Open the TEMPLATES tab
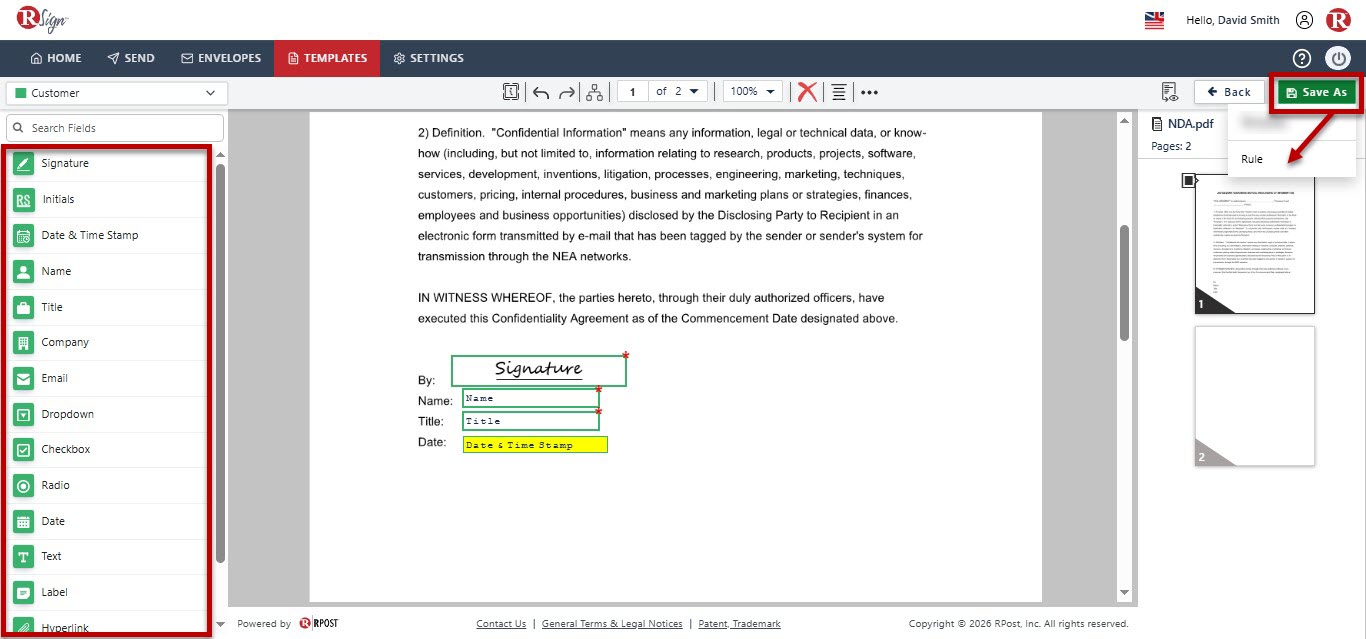Viewport: 1366px width, 639px height. coord(327,58)
